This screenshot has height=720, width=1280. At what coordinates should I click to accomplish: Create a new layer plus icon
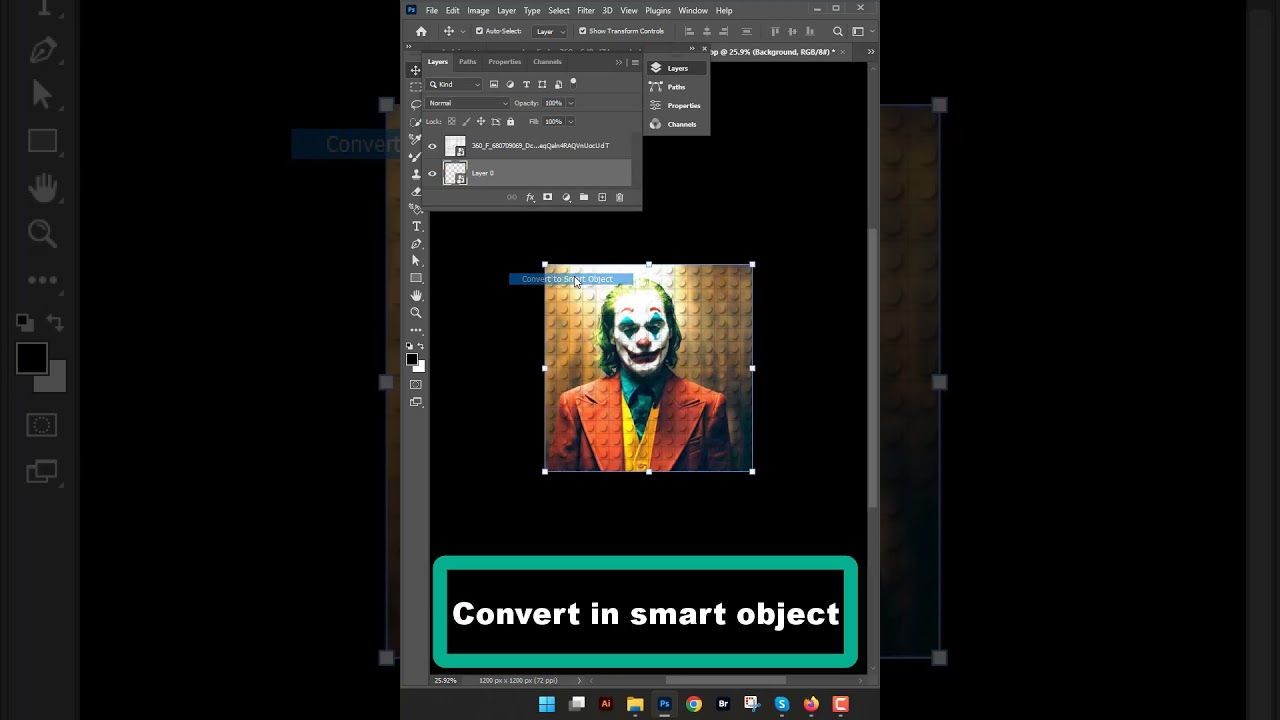coord(602,197)
